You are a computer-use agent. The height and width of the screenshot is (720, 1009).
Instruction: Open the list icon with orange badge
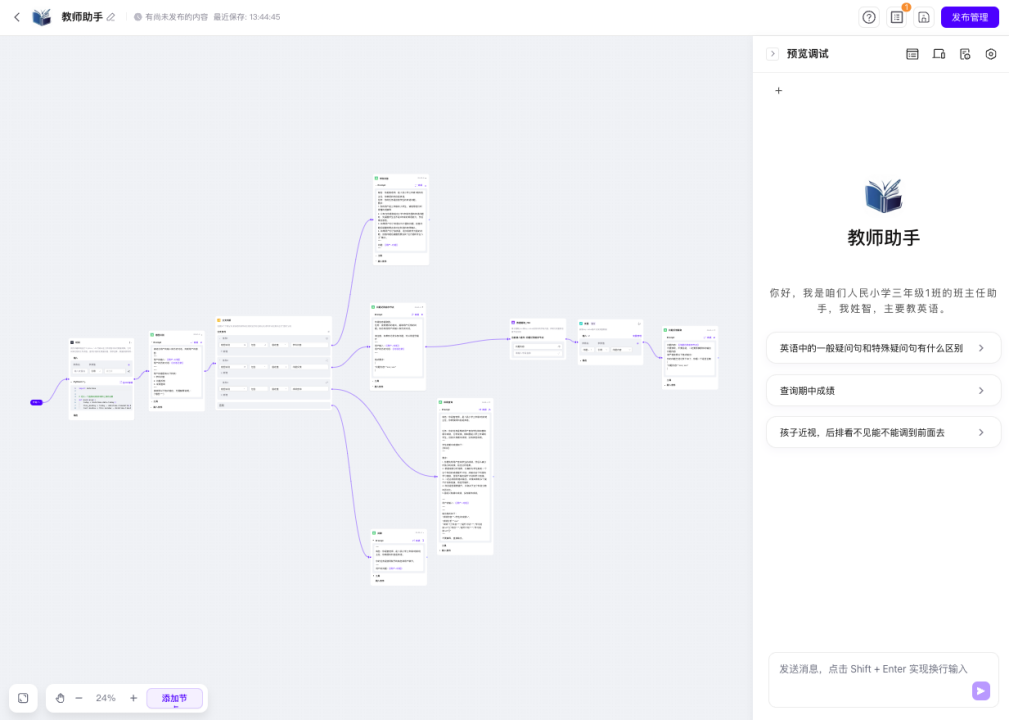click(x=897, y=17)
